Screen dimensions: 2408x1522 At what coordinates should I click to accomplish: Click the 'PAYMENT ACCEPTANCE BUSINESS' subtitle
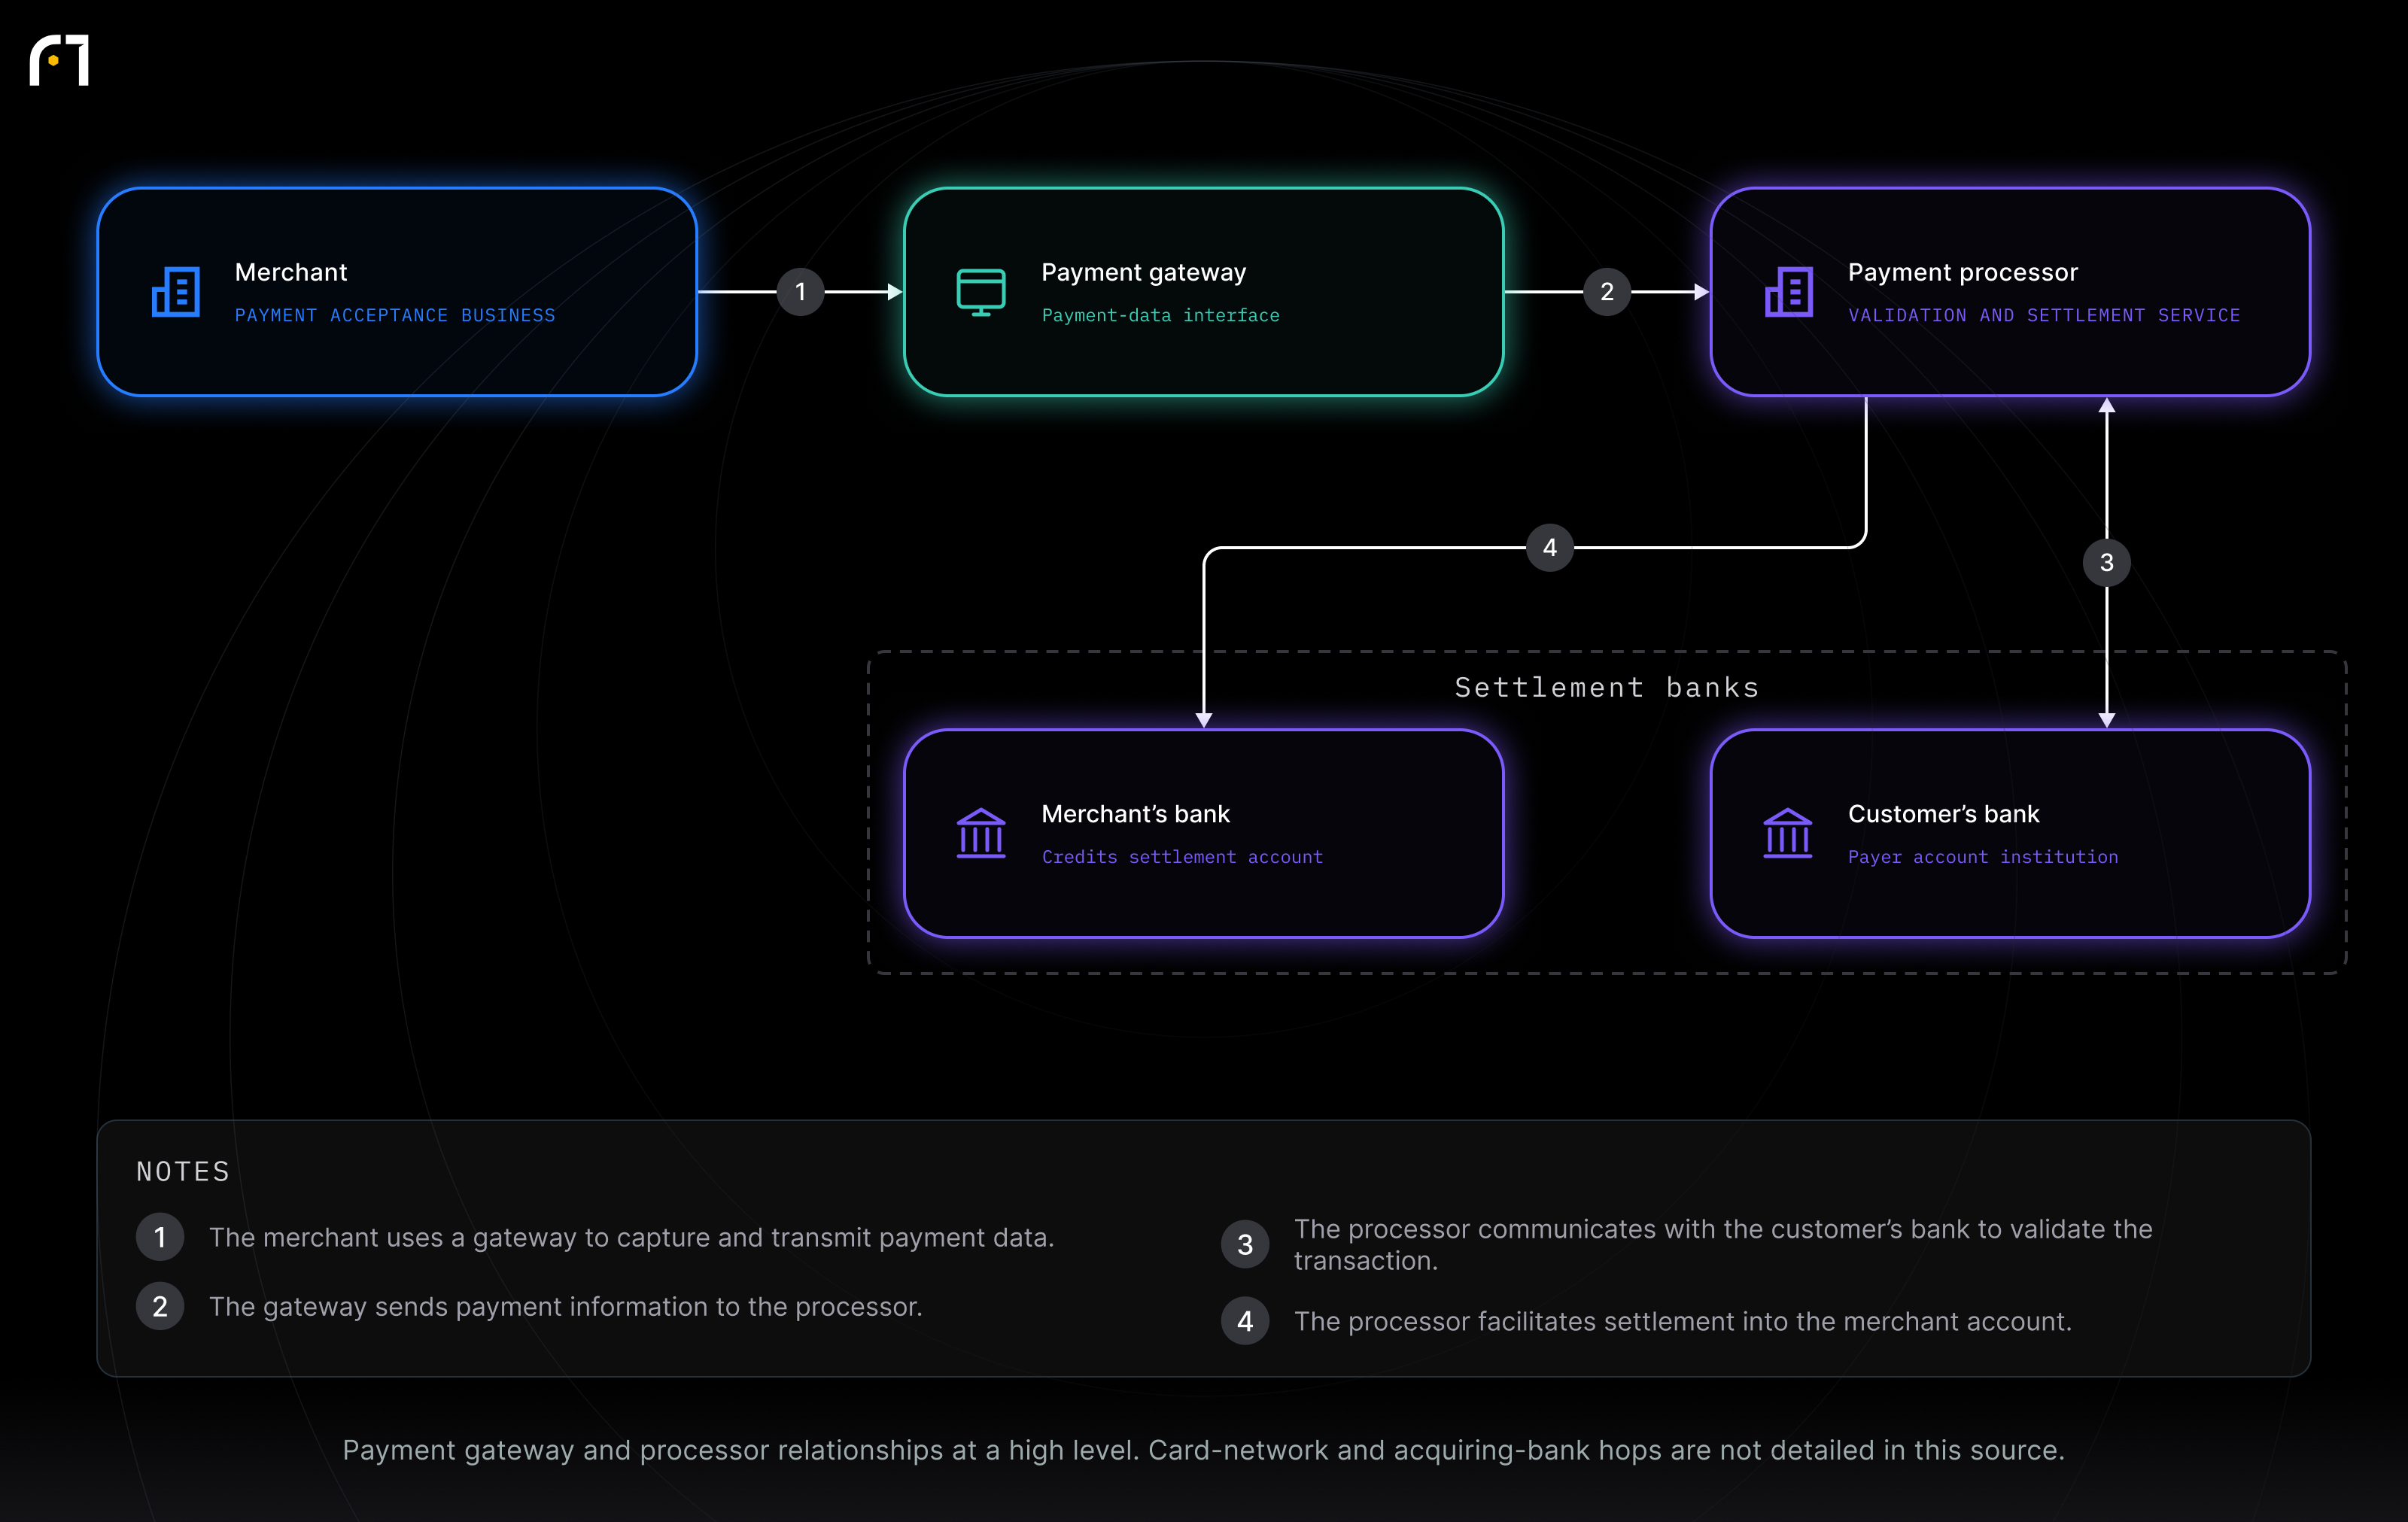click(395, 315)
